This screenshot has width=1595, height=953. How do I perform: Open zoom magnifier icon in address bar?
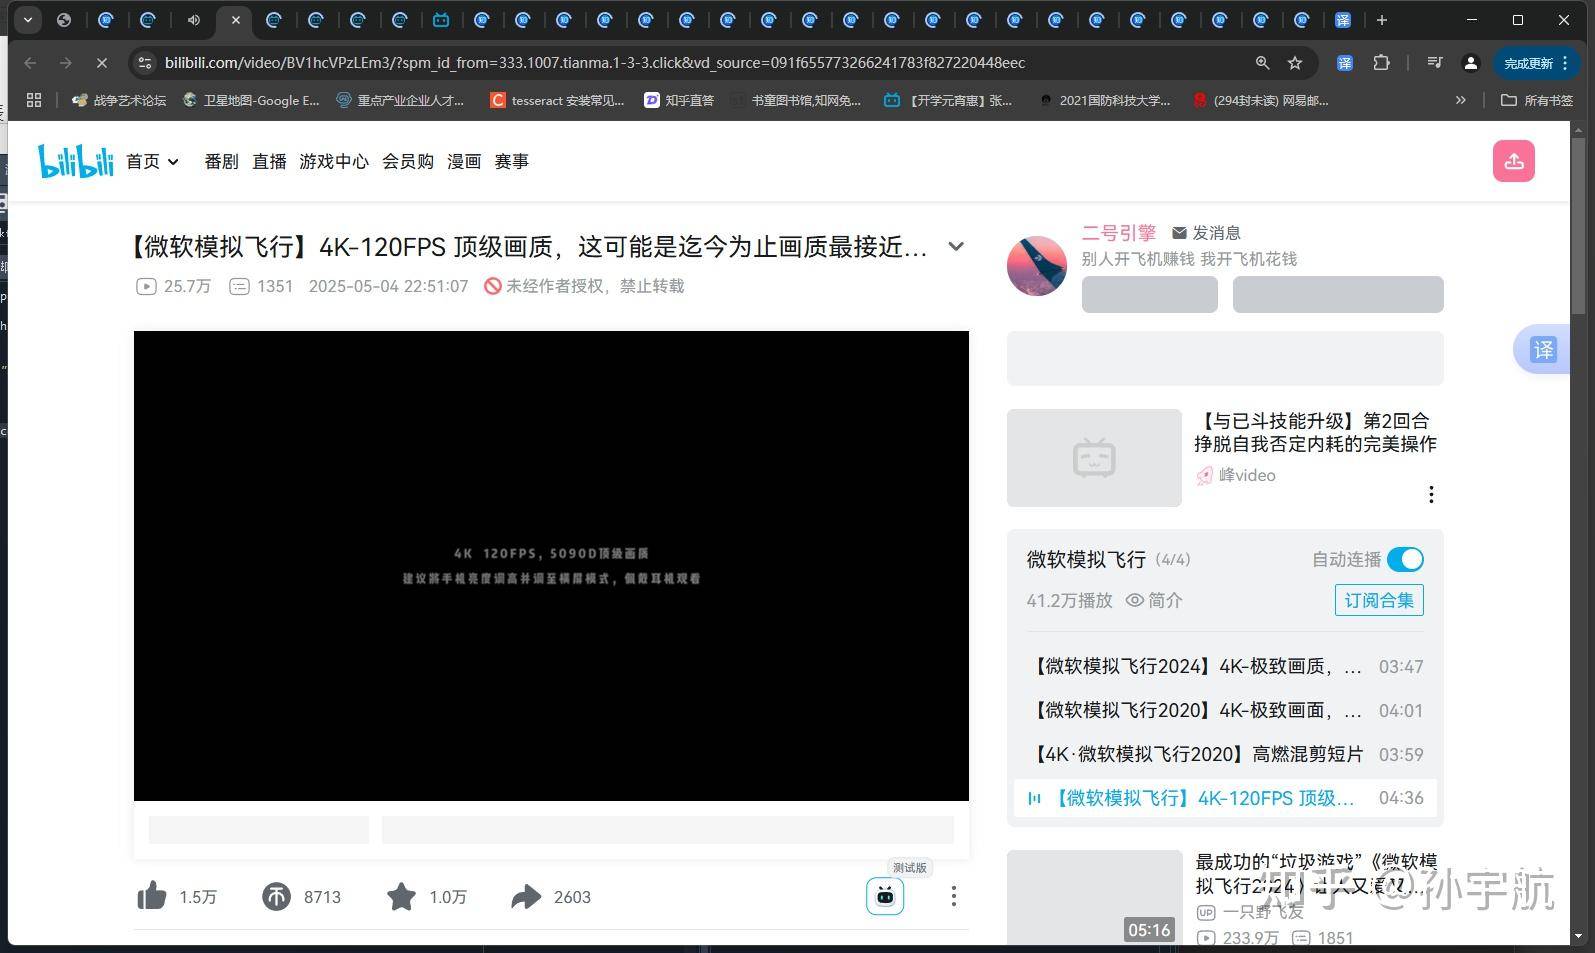tap(1262, 63)
